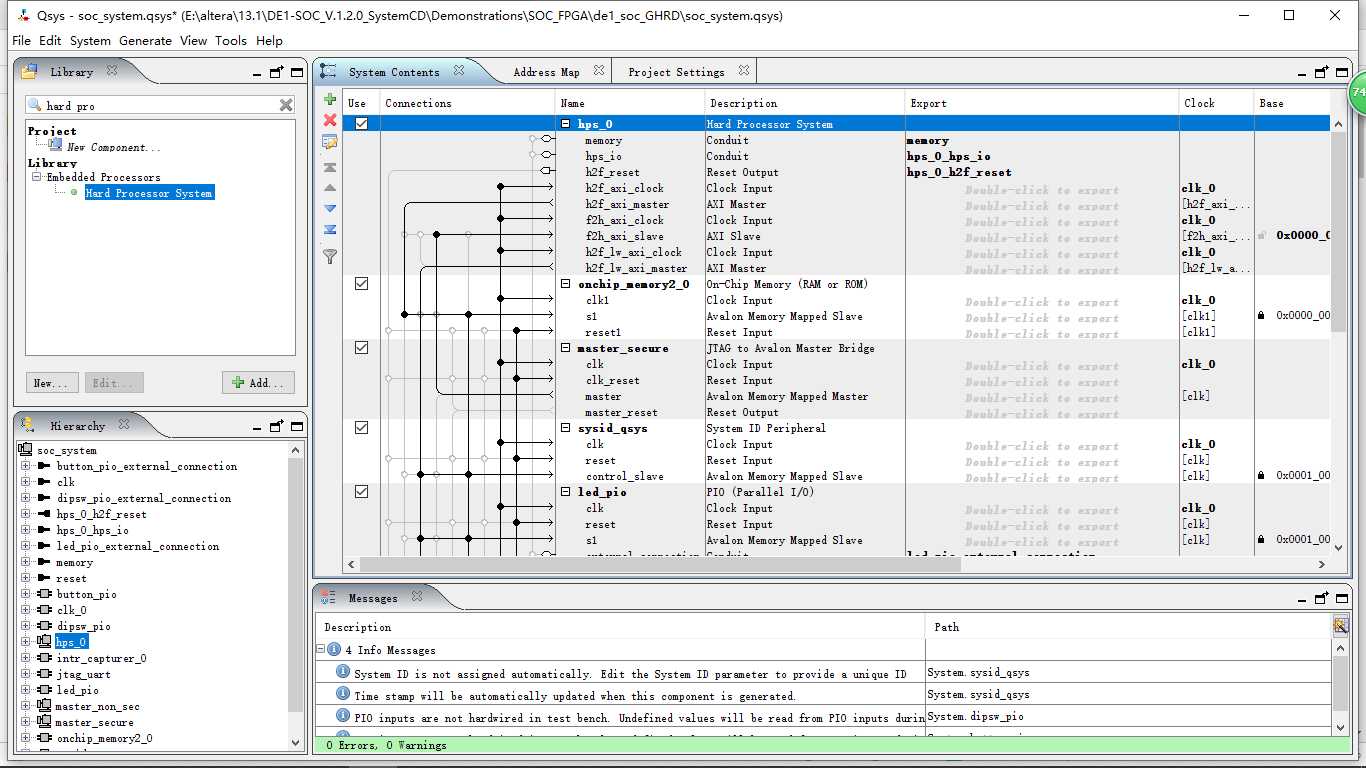Image resolution: width=1366 pixels, height=768 pixels.
Task: Maximize the System Contents panel
Action: (x=1342, y=72)
